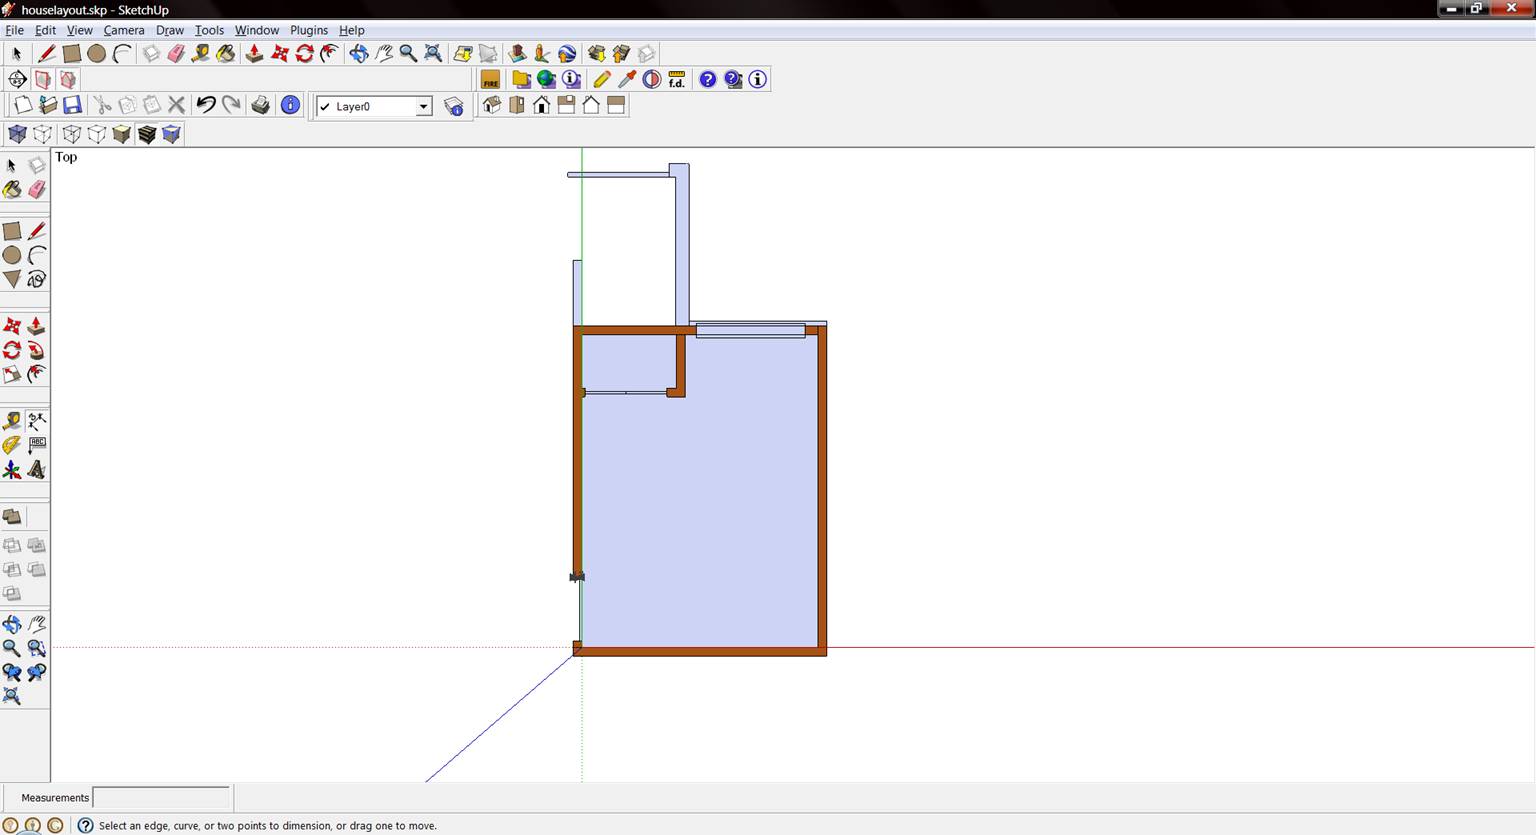This screenshot has width=1536, height=835.
Task: Open the Draw menu
Action: tap(169, 30)
